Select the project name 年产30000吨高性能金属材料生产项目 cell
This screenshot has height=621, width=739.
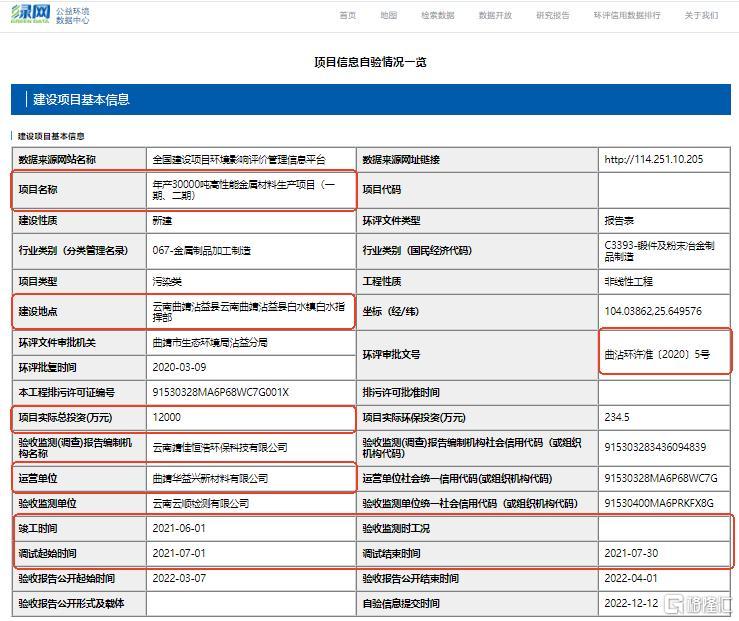point(251,190)
